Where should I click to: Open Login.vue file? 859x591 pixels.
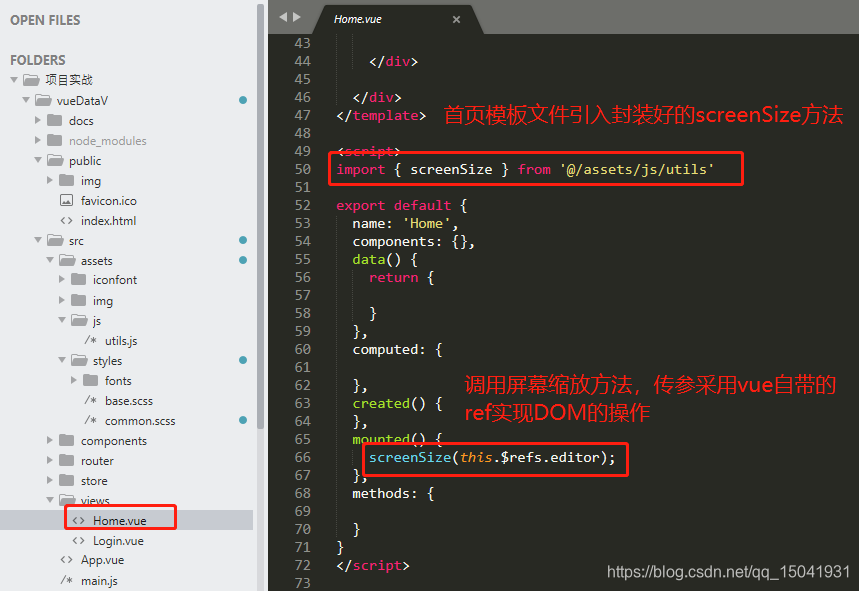tap(118, 541)
